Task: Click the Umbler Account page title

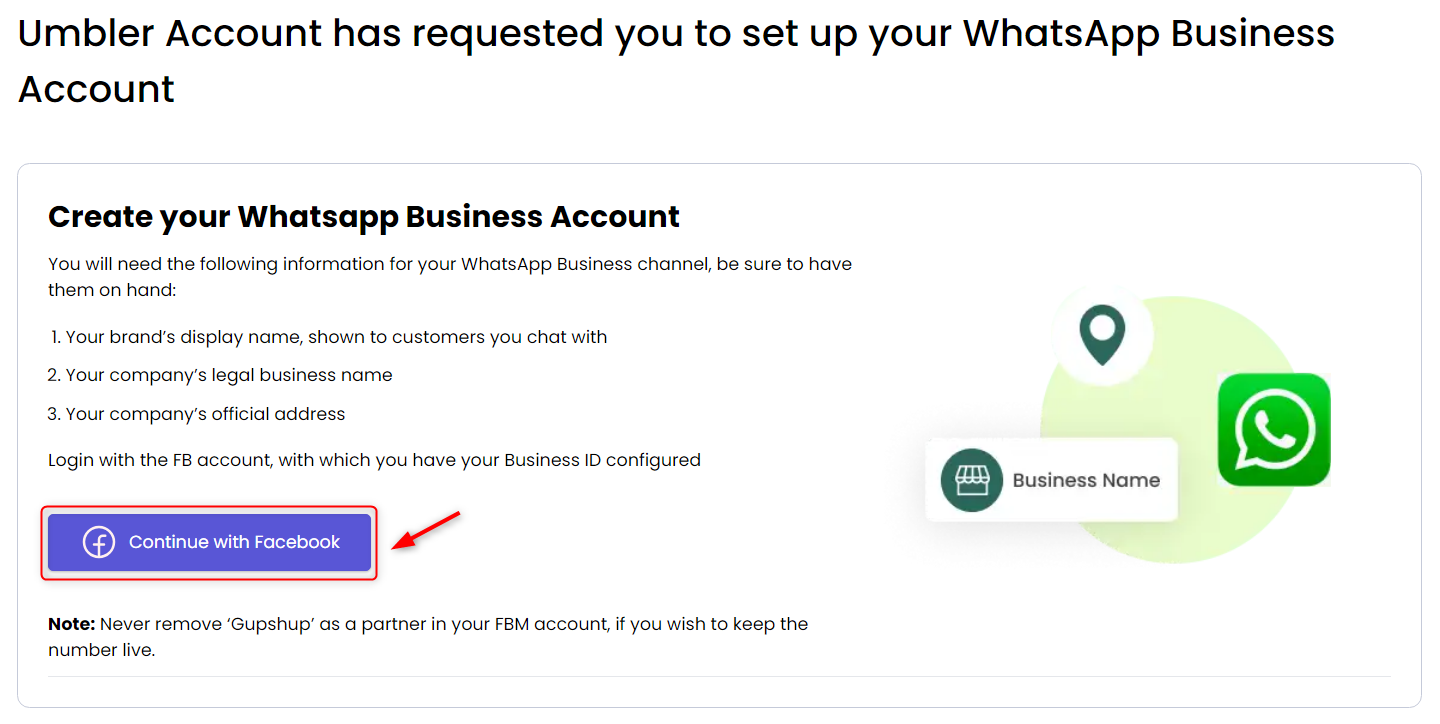Action: [675, 35]
